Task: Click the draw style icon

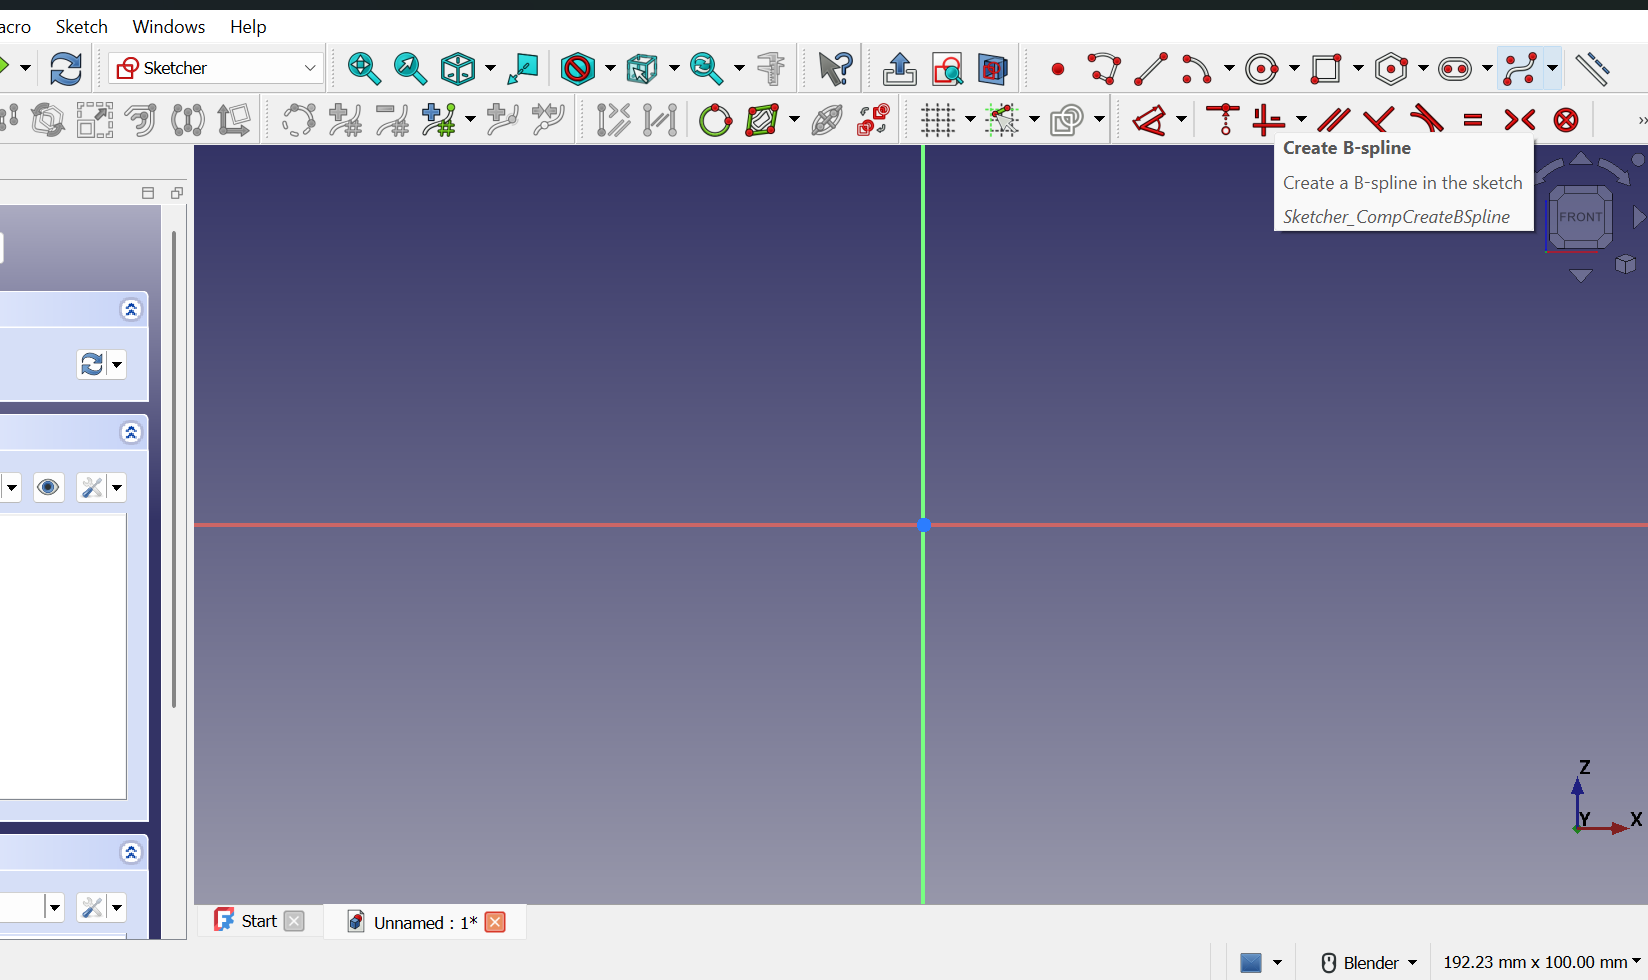Action: (578, 68)
